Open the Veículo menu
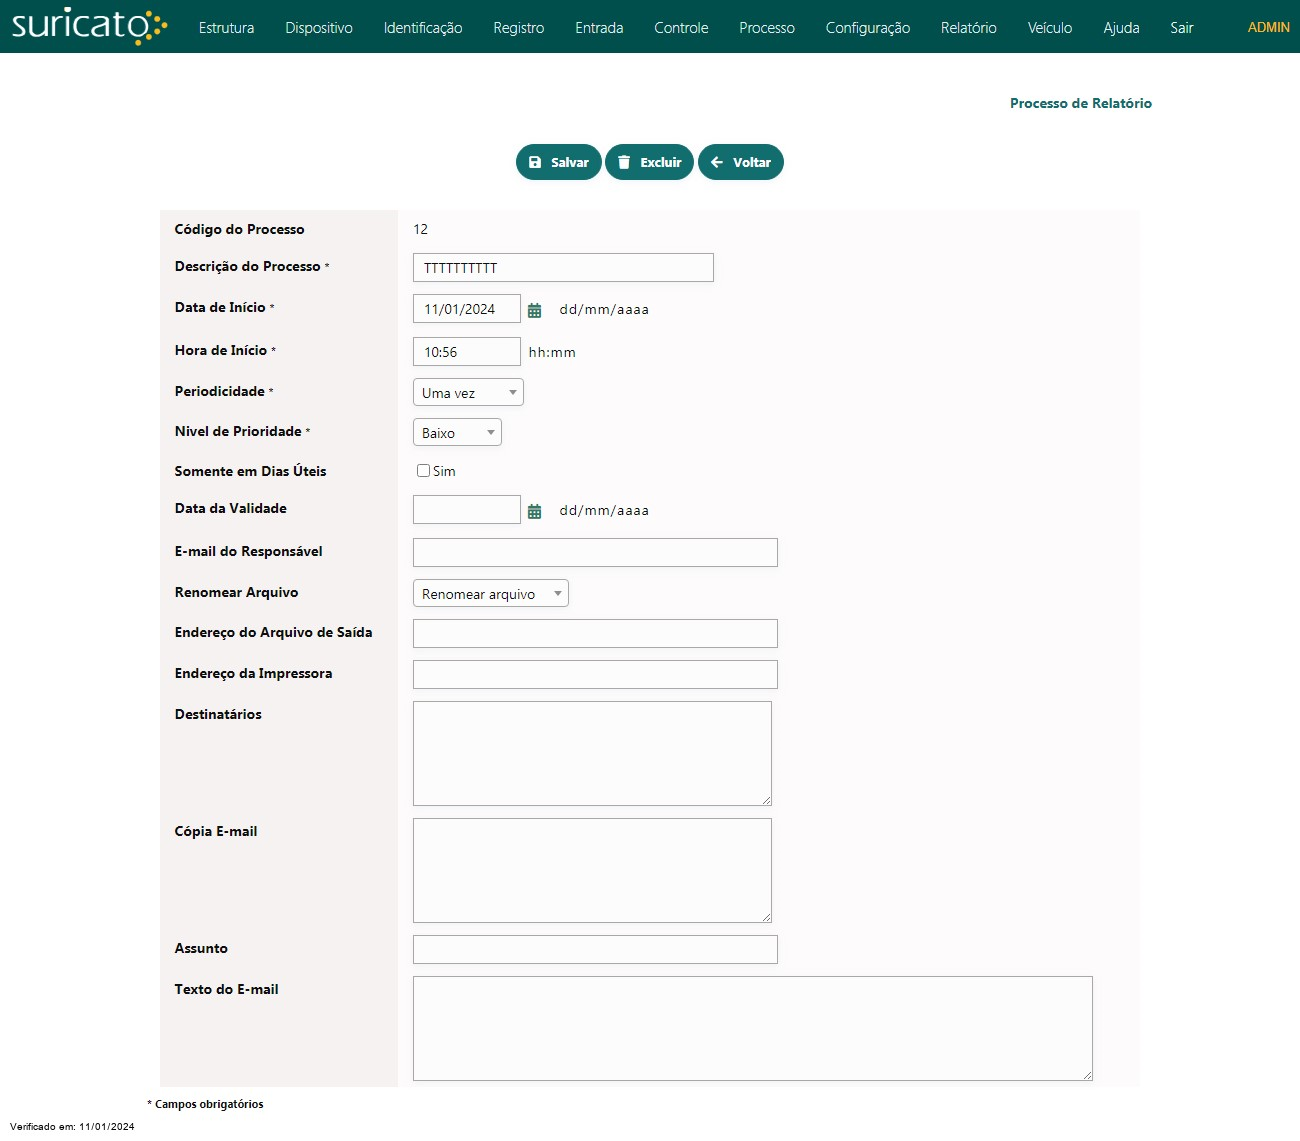 coord(1050,28)
